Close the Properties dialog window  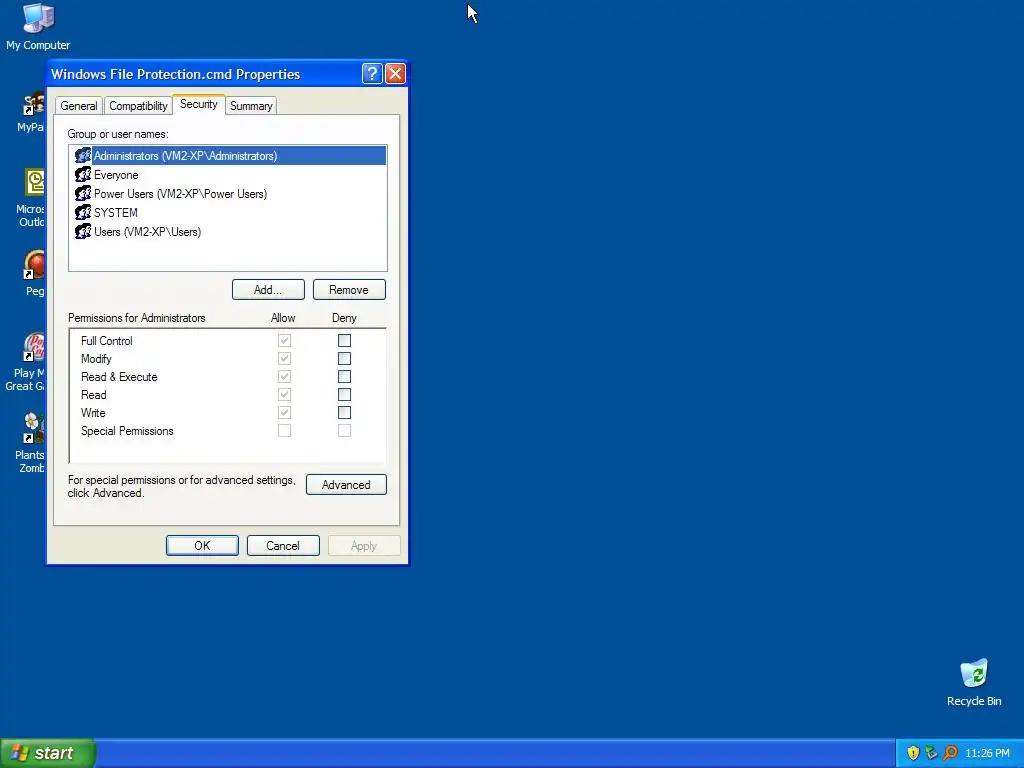pyautogui.click(x=395, y=73)
